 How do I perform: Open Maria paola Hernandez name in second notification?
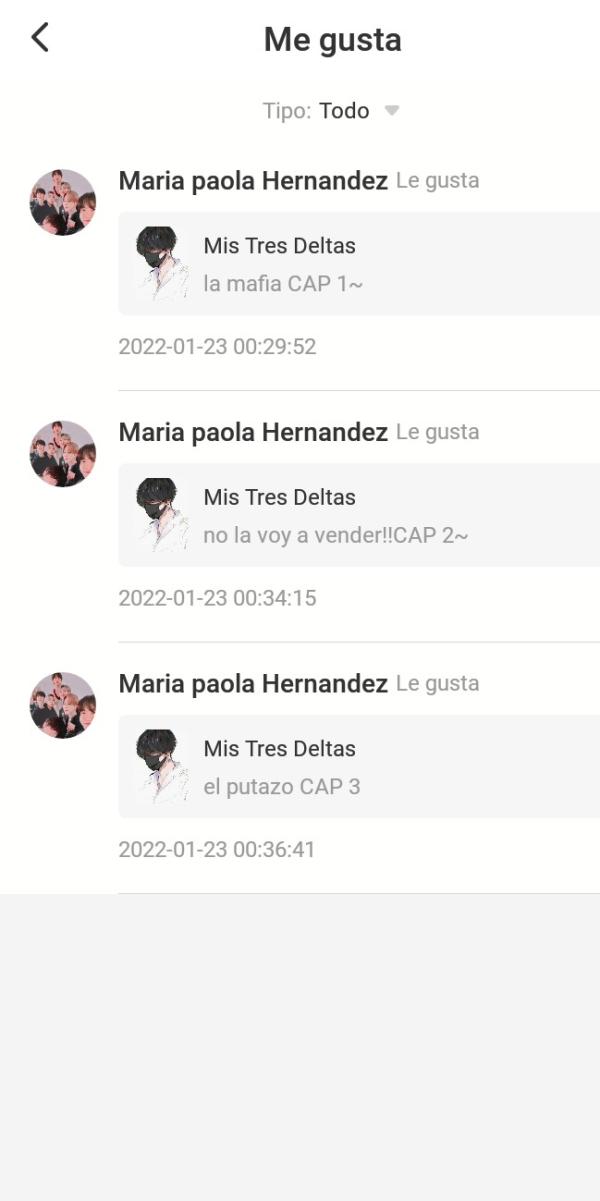pos(253,432)
